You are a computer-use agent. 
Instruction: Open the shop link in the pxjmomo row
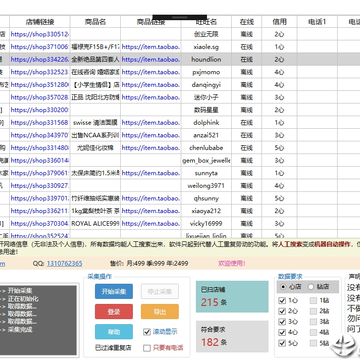point(40,72)
